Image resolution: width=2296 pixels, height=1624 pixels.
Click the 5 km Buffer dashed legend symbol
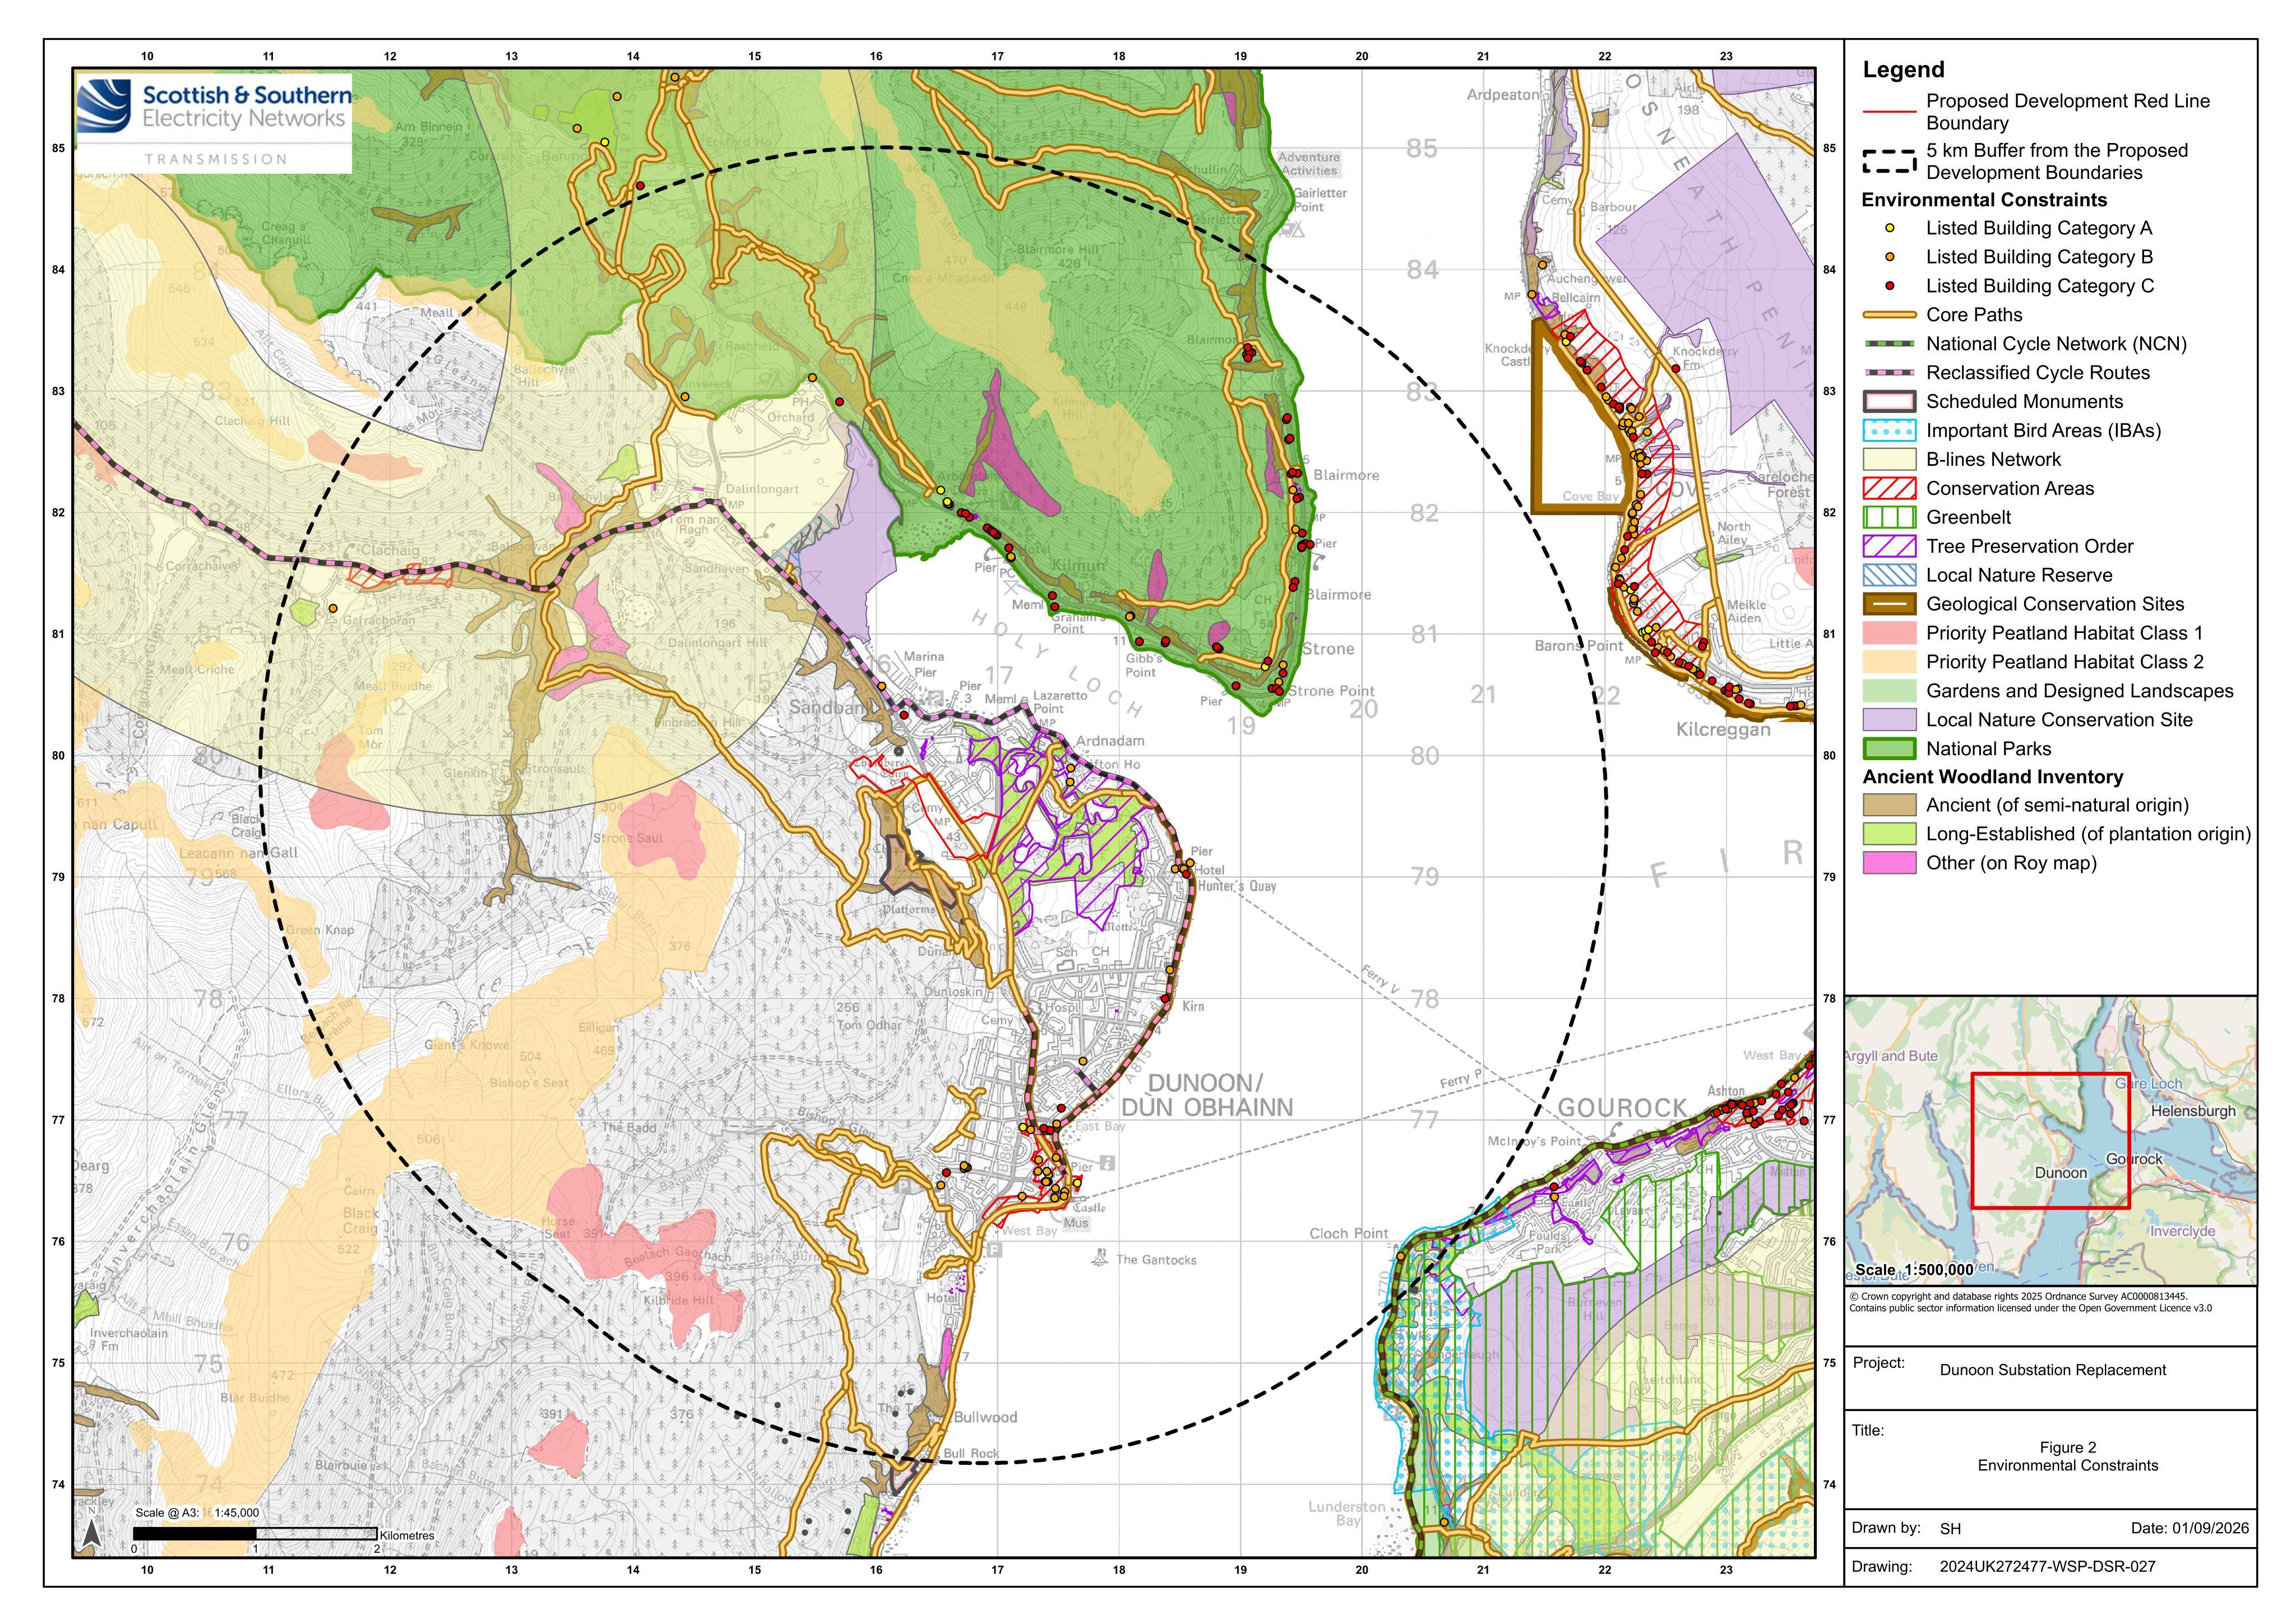click(x=1889, y=162)
